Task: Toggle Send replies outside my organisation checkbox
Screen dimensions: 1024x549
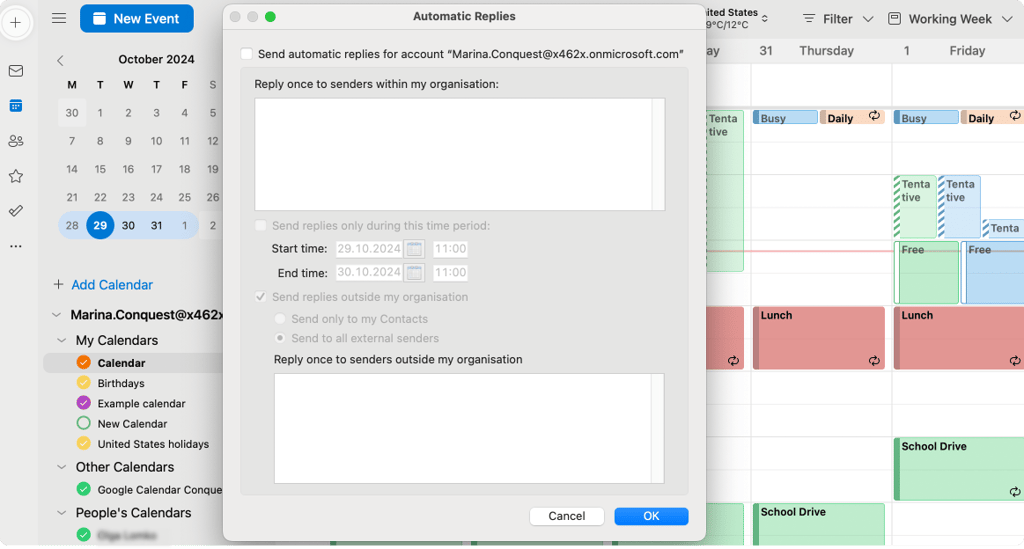Action: click(261, 296)
